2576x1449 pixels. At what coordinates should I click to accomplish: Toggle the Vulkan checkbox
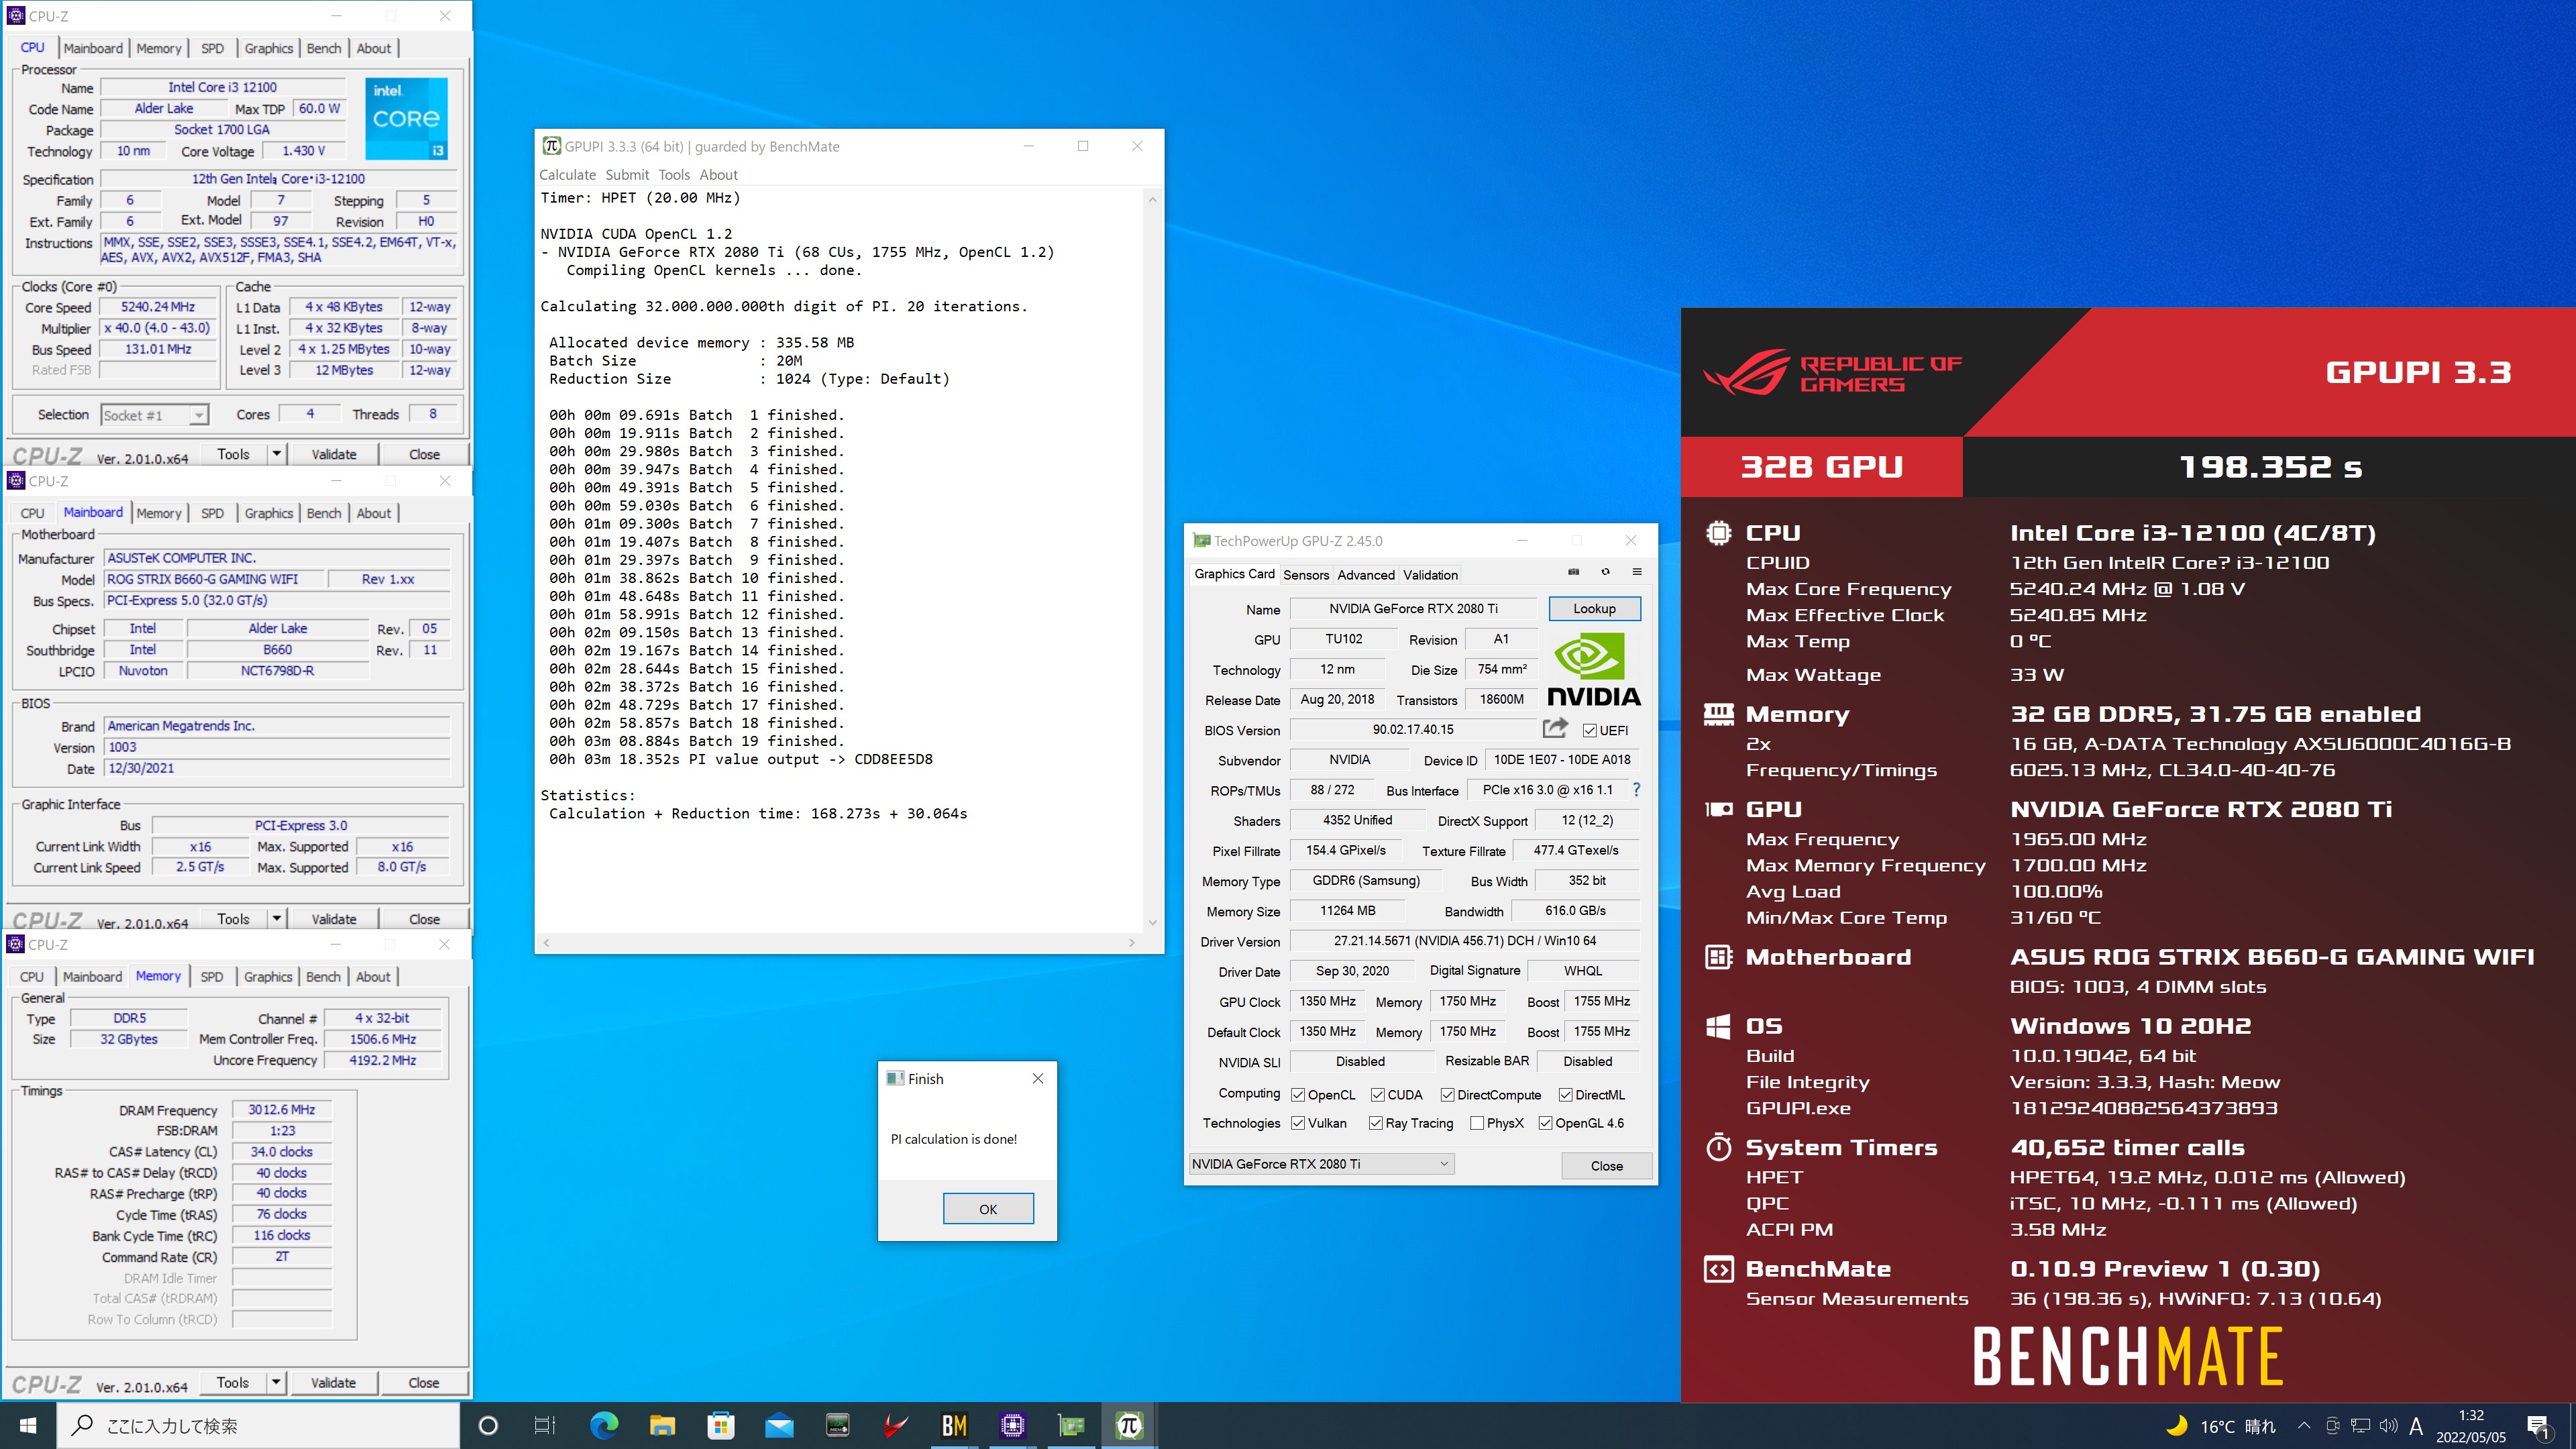click(x=1298, y=1123)
